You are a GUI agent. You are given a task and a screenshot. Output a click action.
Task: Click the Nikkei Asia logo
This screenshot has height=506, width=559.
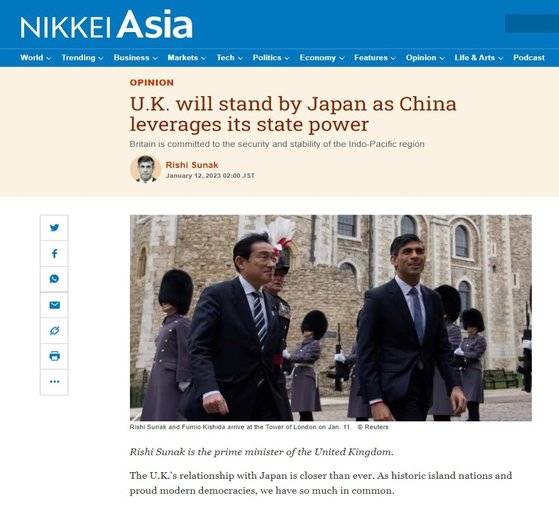pyautogui.click(x=106, y=25)
